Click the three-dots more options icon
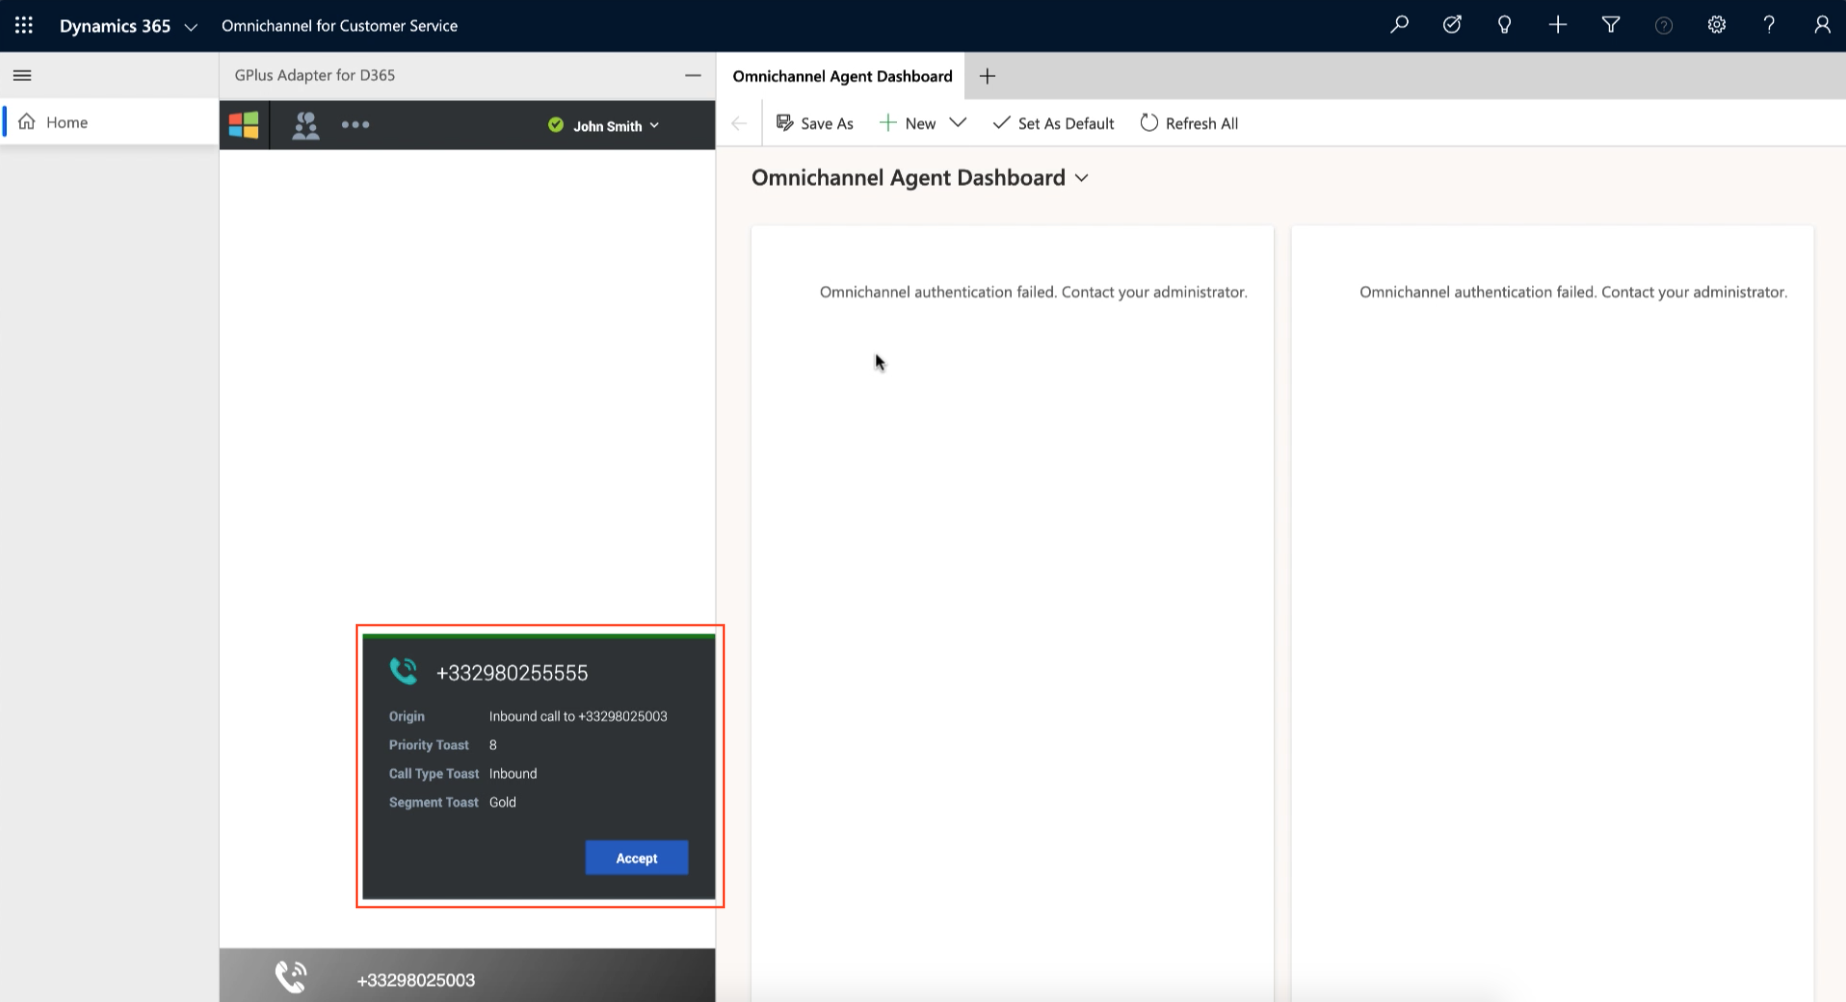Viewport: 1846px width, 1002px height. coord(355,125)
